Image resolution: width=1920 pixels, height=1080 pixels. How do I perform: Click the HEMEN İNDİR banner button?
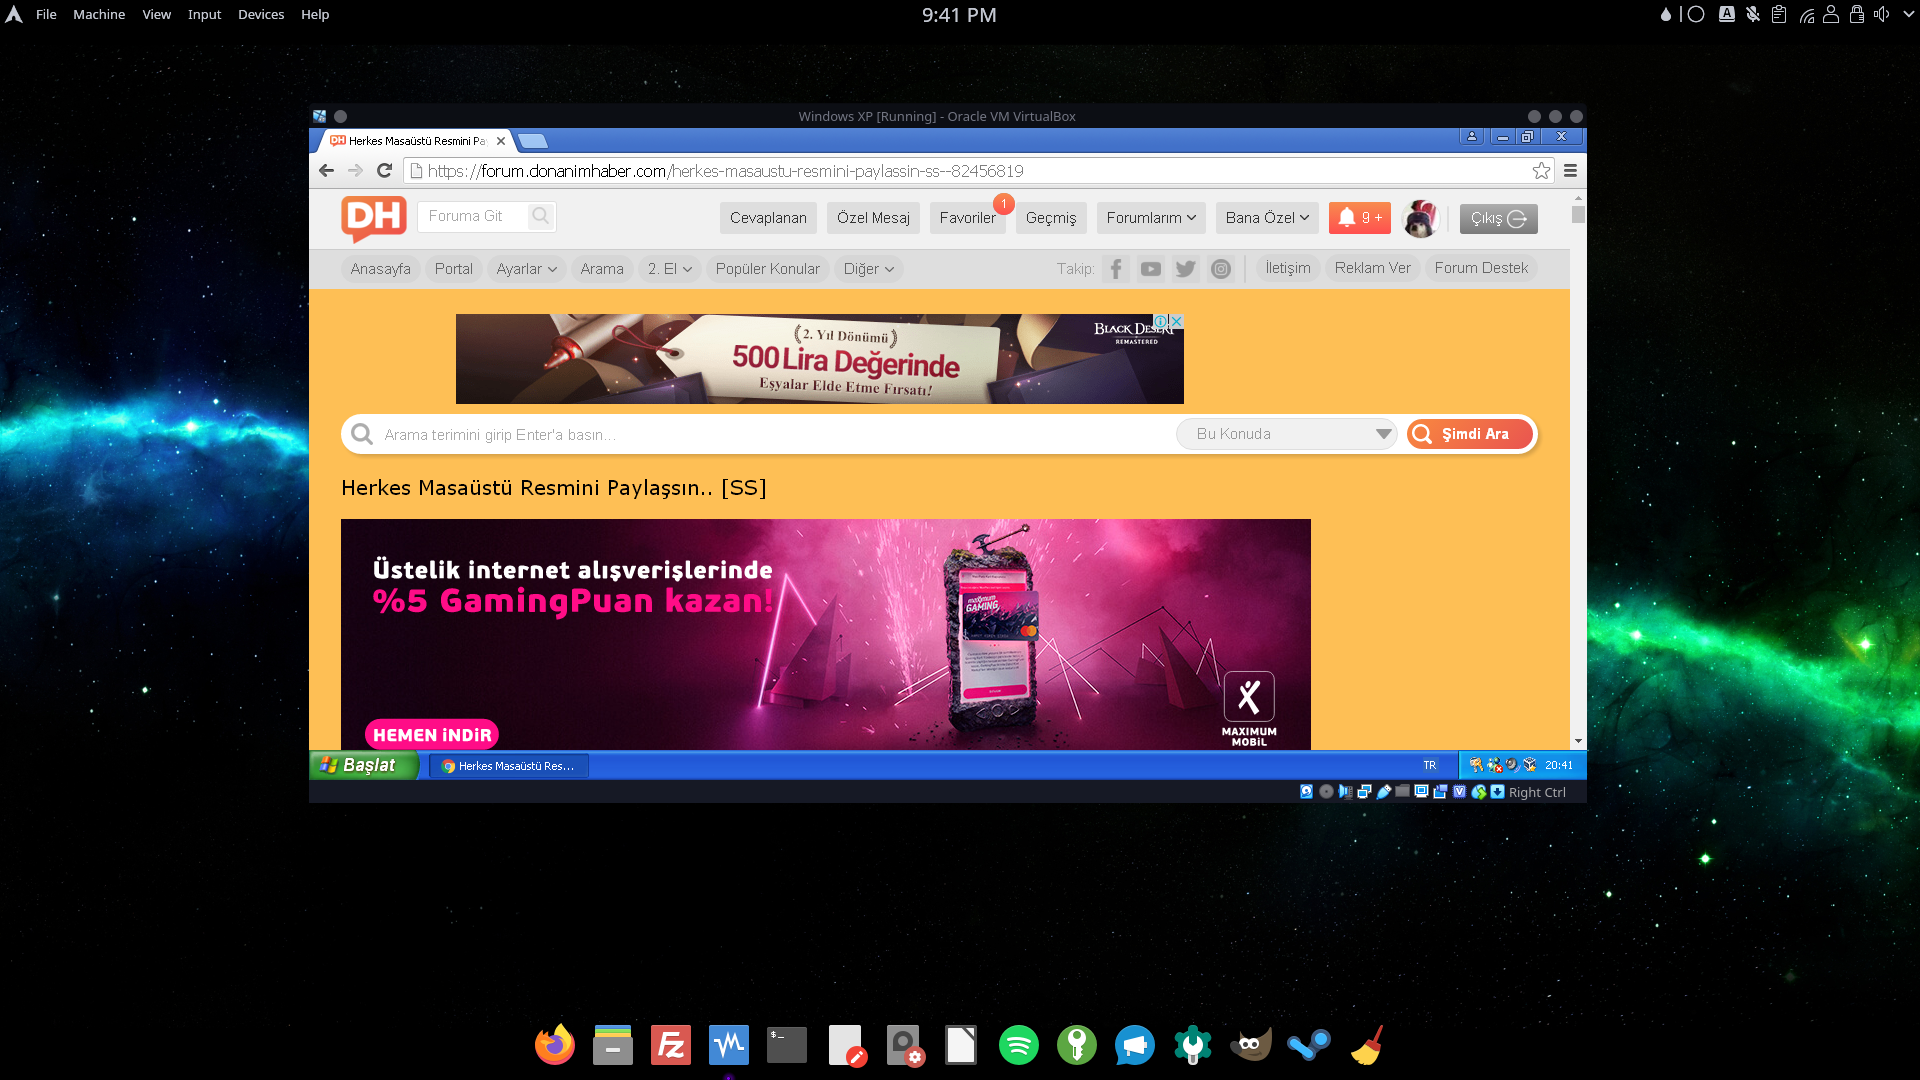432,735
